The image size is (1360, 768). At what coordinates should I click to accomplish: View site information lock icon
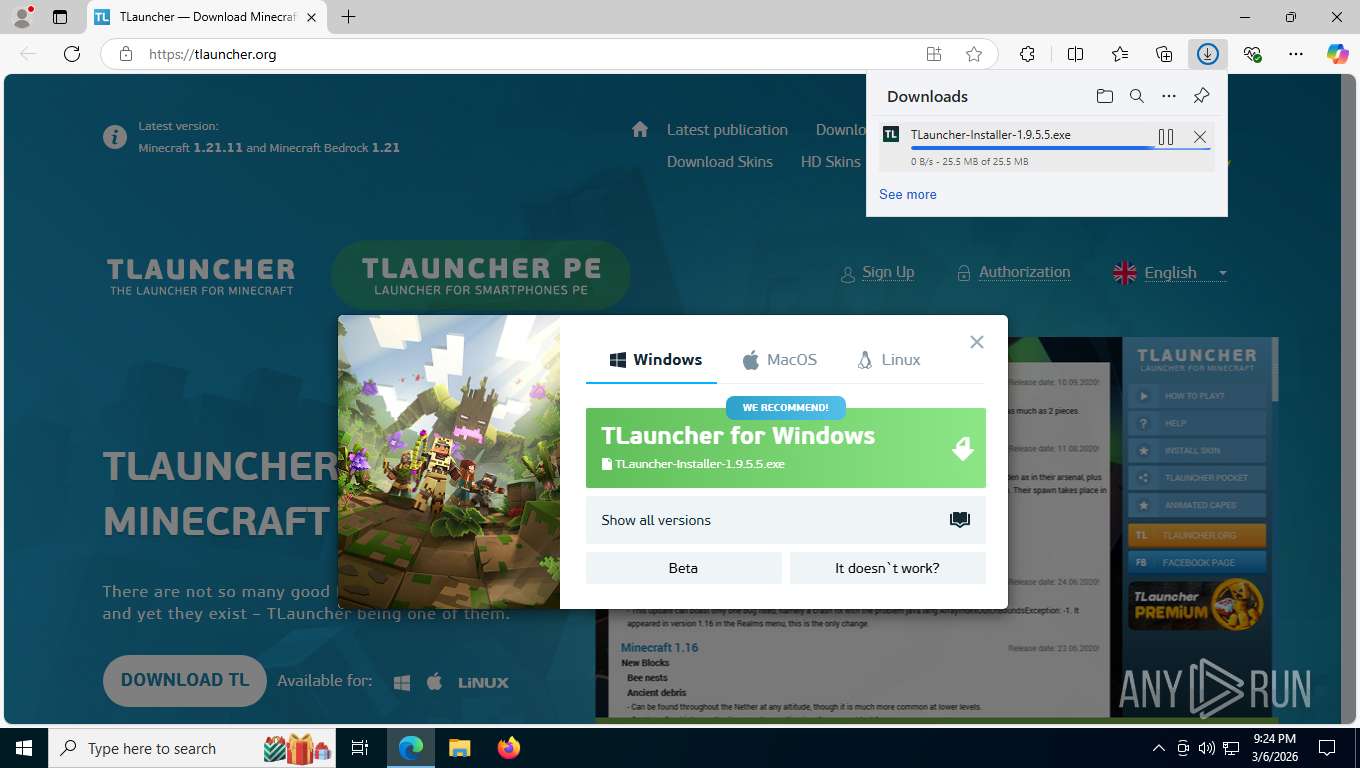click(125, 54)
